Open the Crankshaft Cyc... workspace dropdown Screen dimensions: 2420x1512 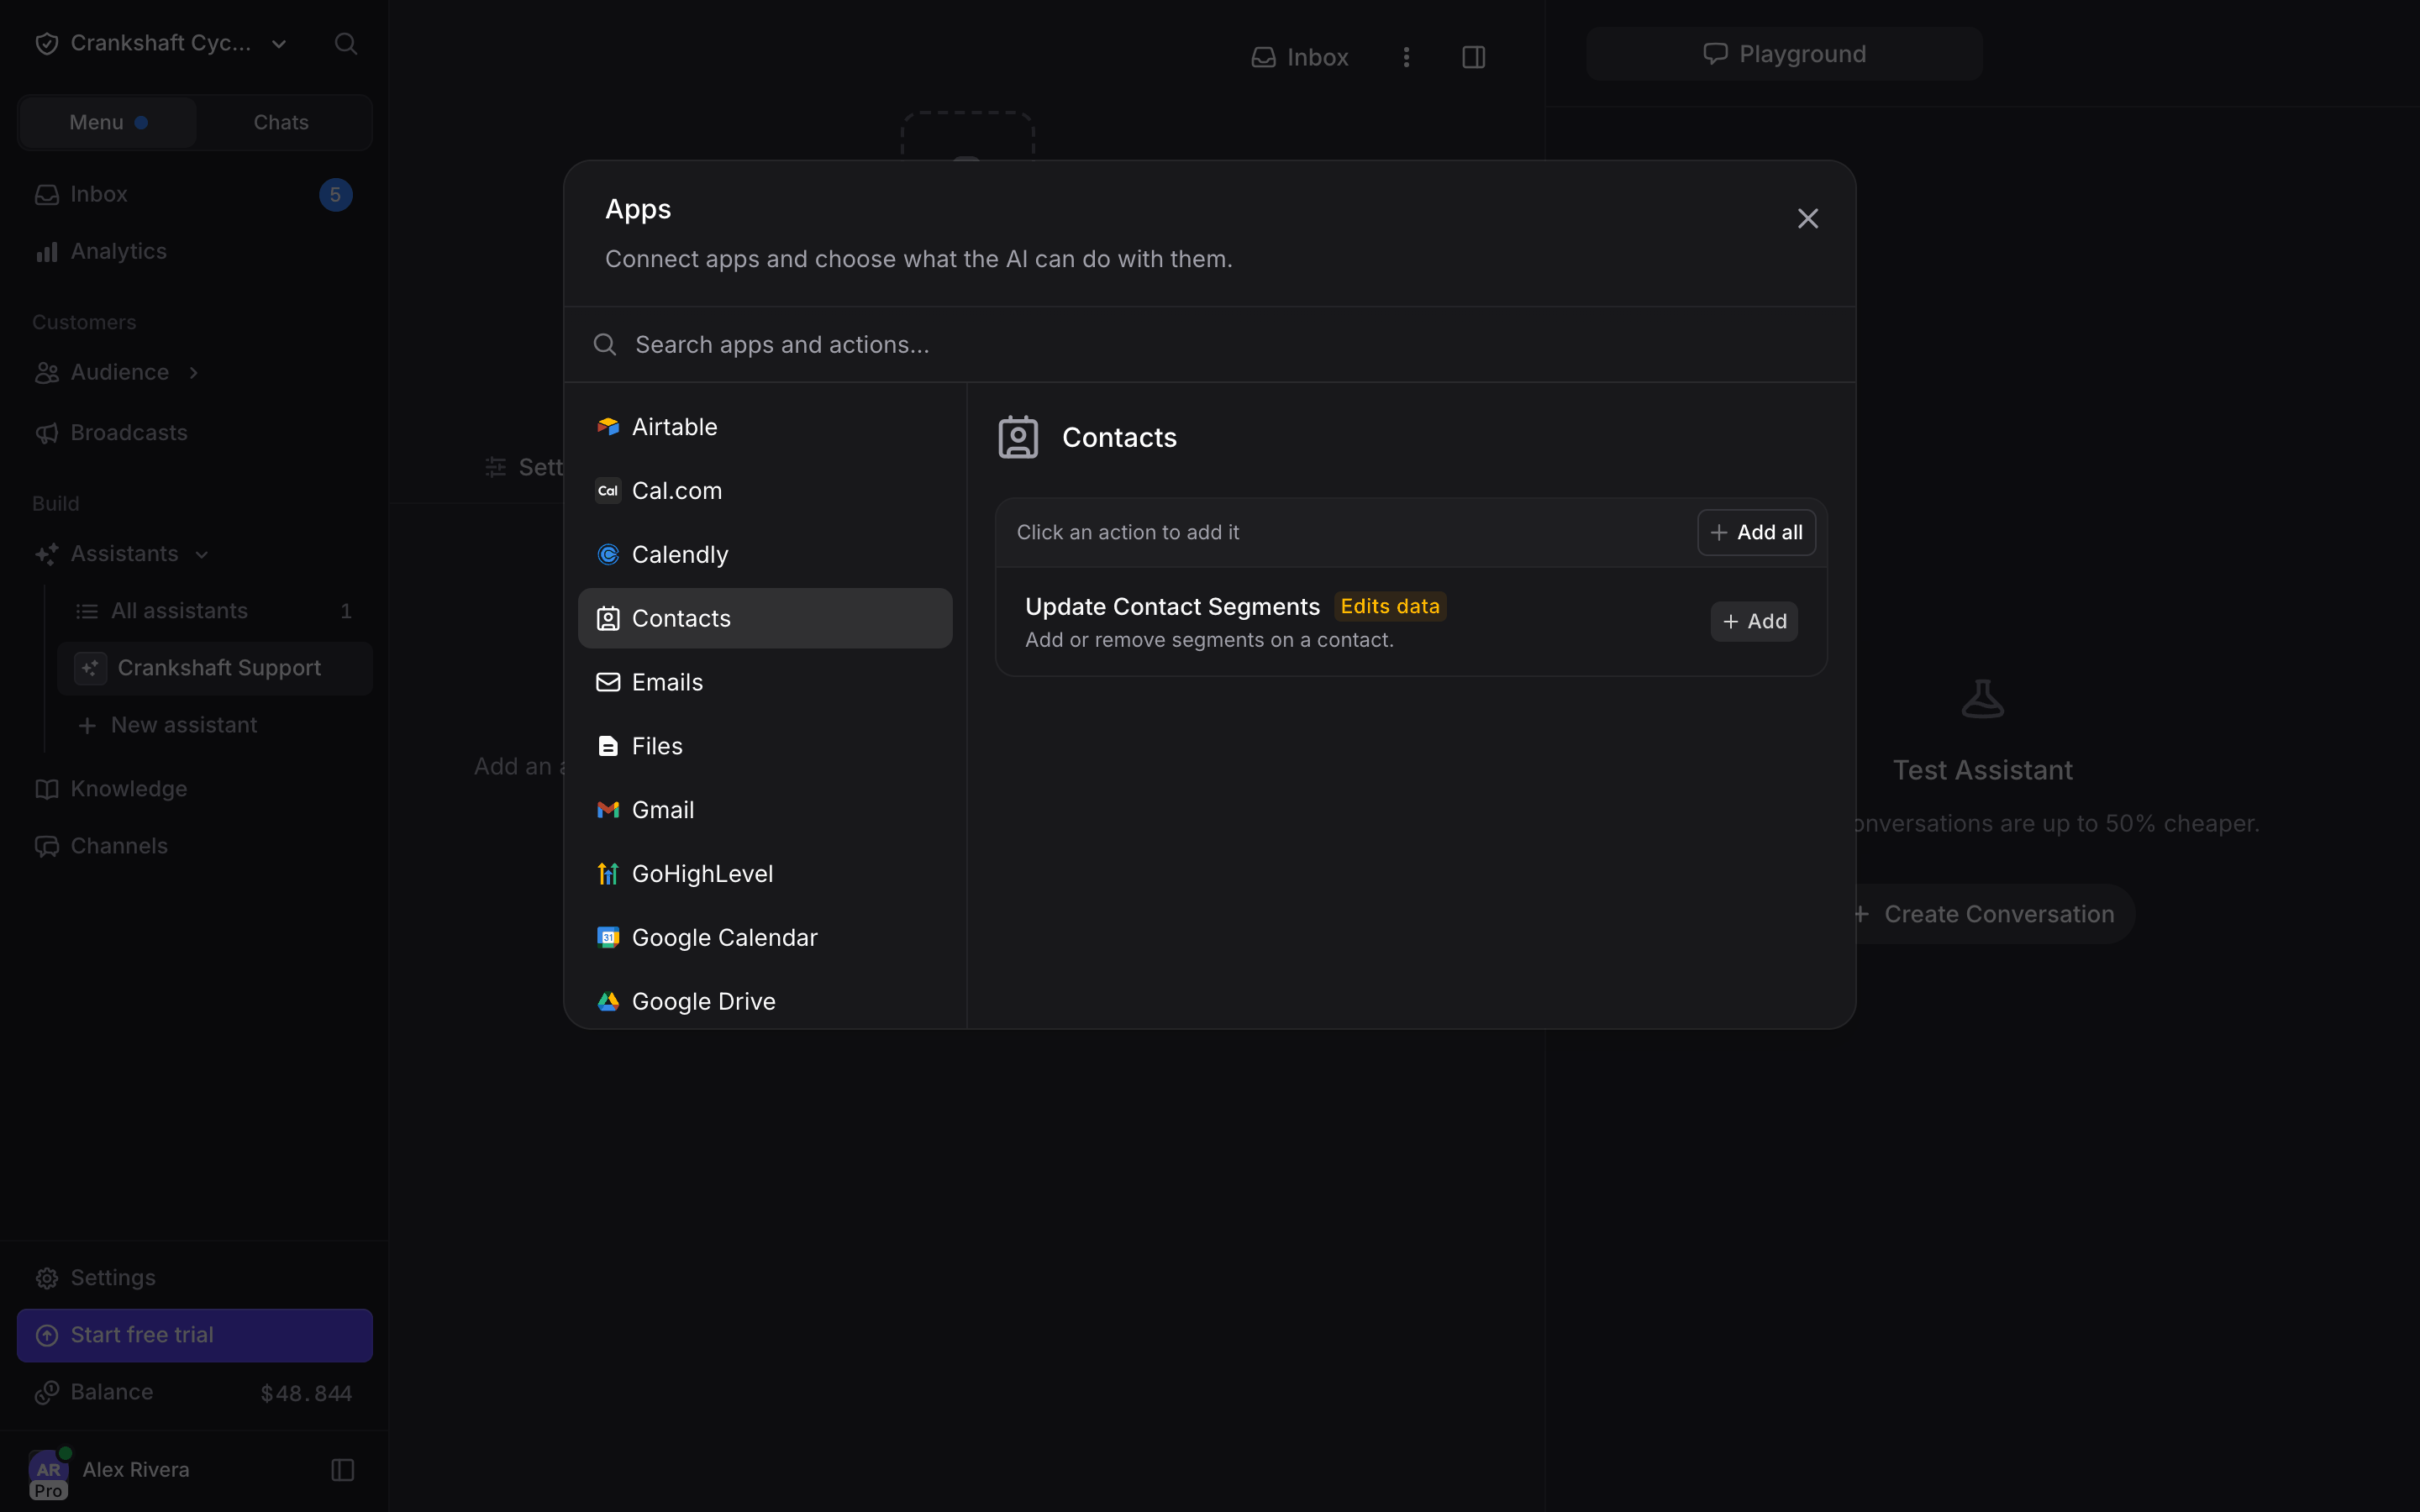pyautogui.click(x=161, y=44)
